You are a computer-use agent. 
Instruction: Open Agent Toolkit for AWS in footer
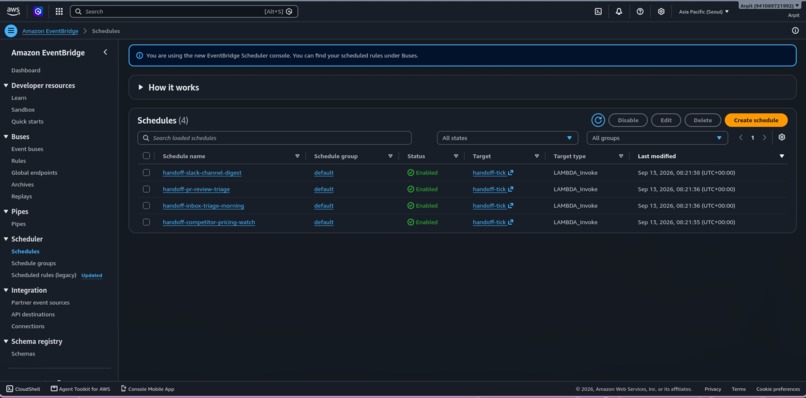pos(80,389)
